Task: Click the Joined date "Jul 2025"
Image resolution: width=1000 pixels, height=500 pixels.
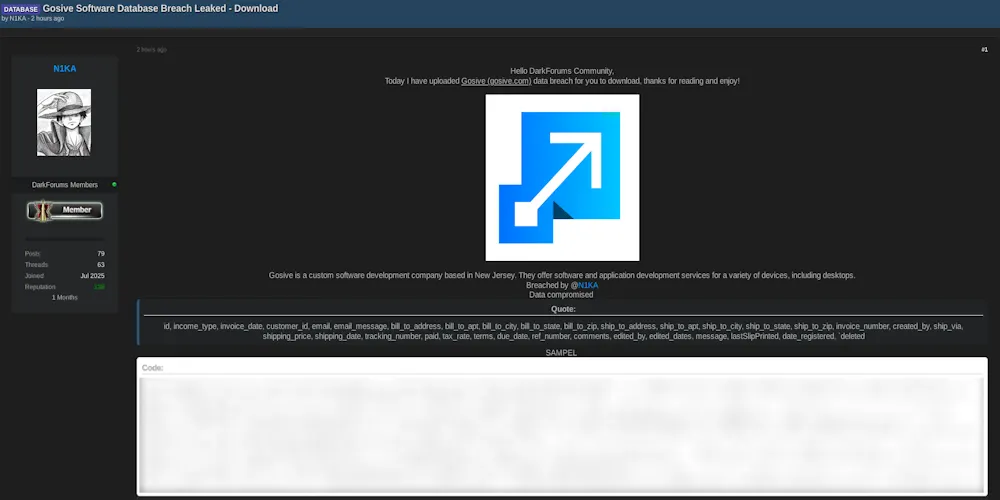Action: pos(92,276)
